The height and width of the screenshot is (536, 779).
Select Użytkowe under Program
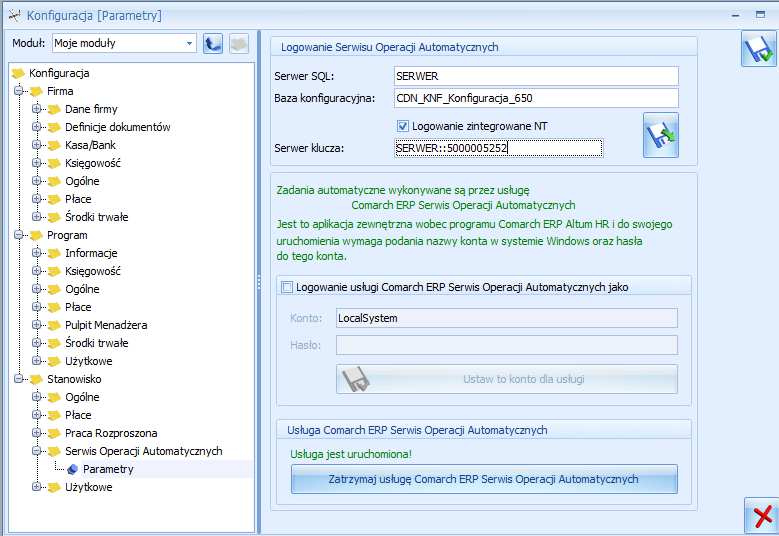tap(88, 361)
